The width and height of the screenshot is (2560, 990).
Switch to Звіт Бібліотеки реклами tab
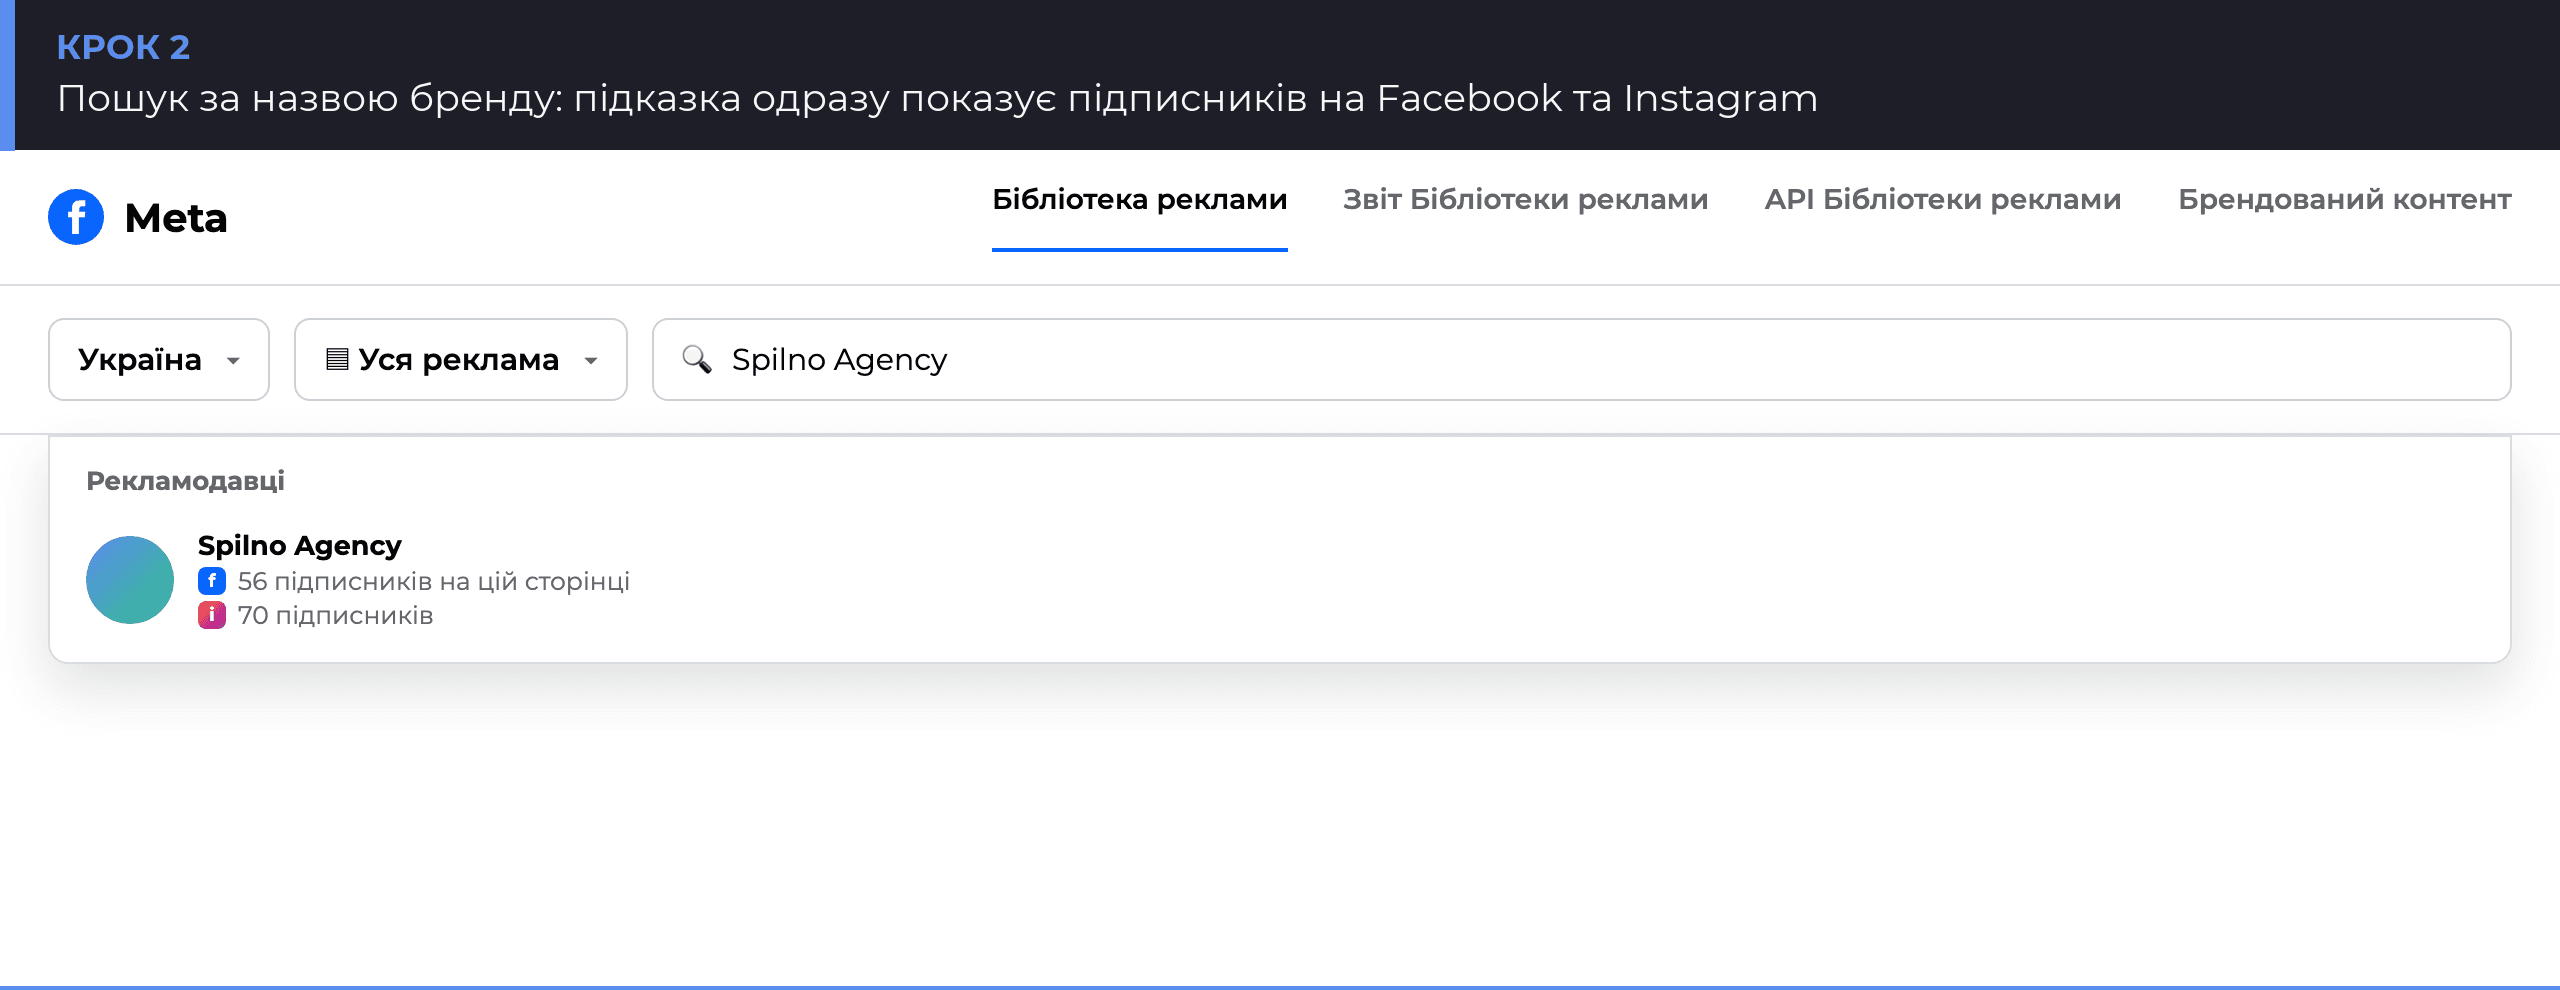click(1525, 200)
